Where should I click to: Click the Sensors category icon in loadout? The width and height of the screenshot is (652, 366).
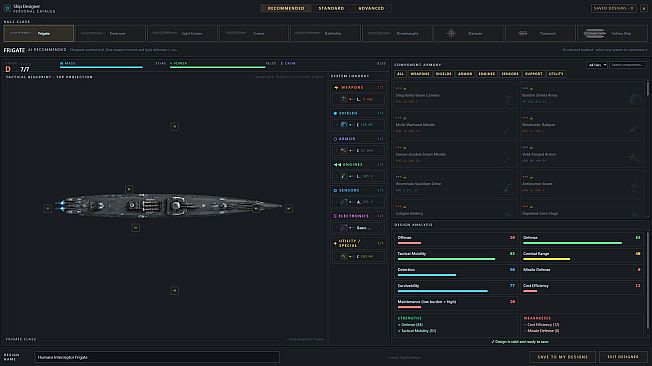point(335,190)
